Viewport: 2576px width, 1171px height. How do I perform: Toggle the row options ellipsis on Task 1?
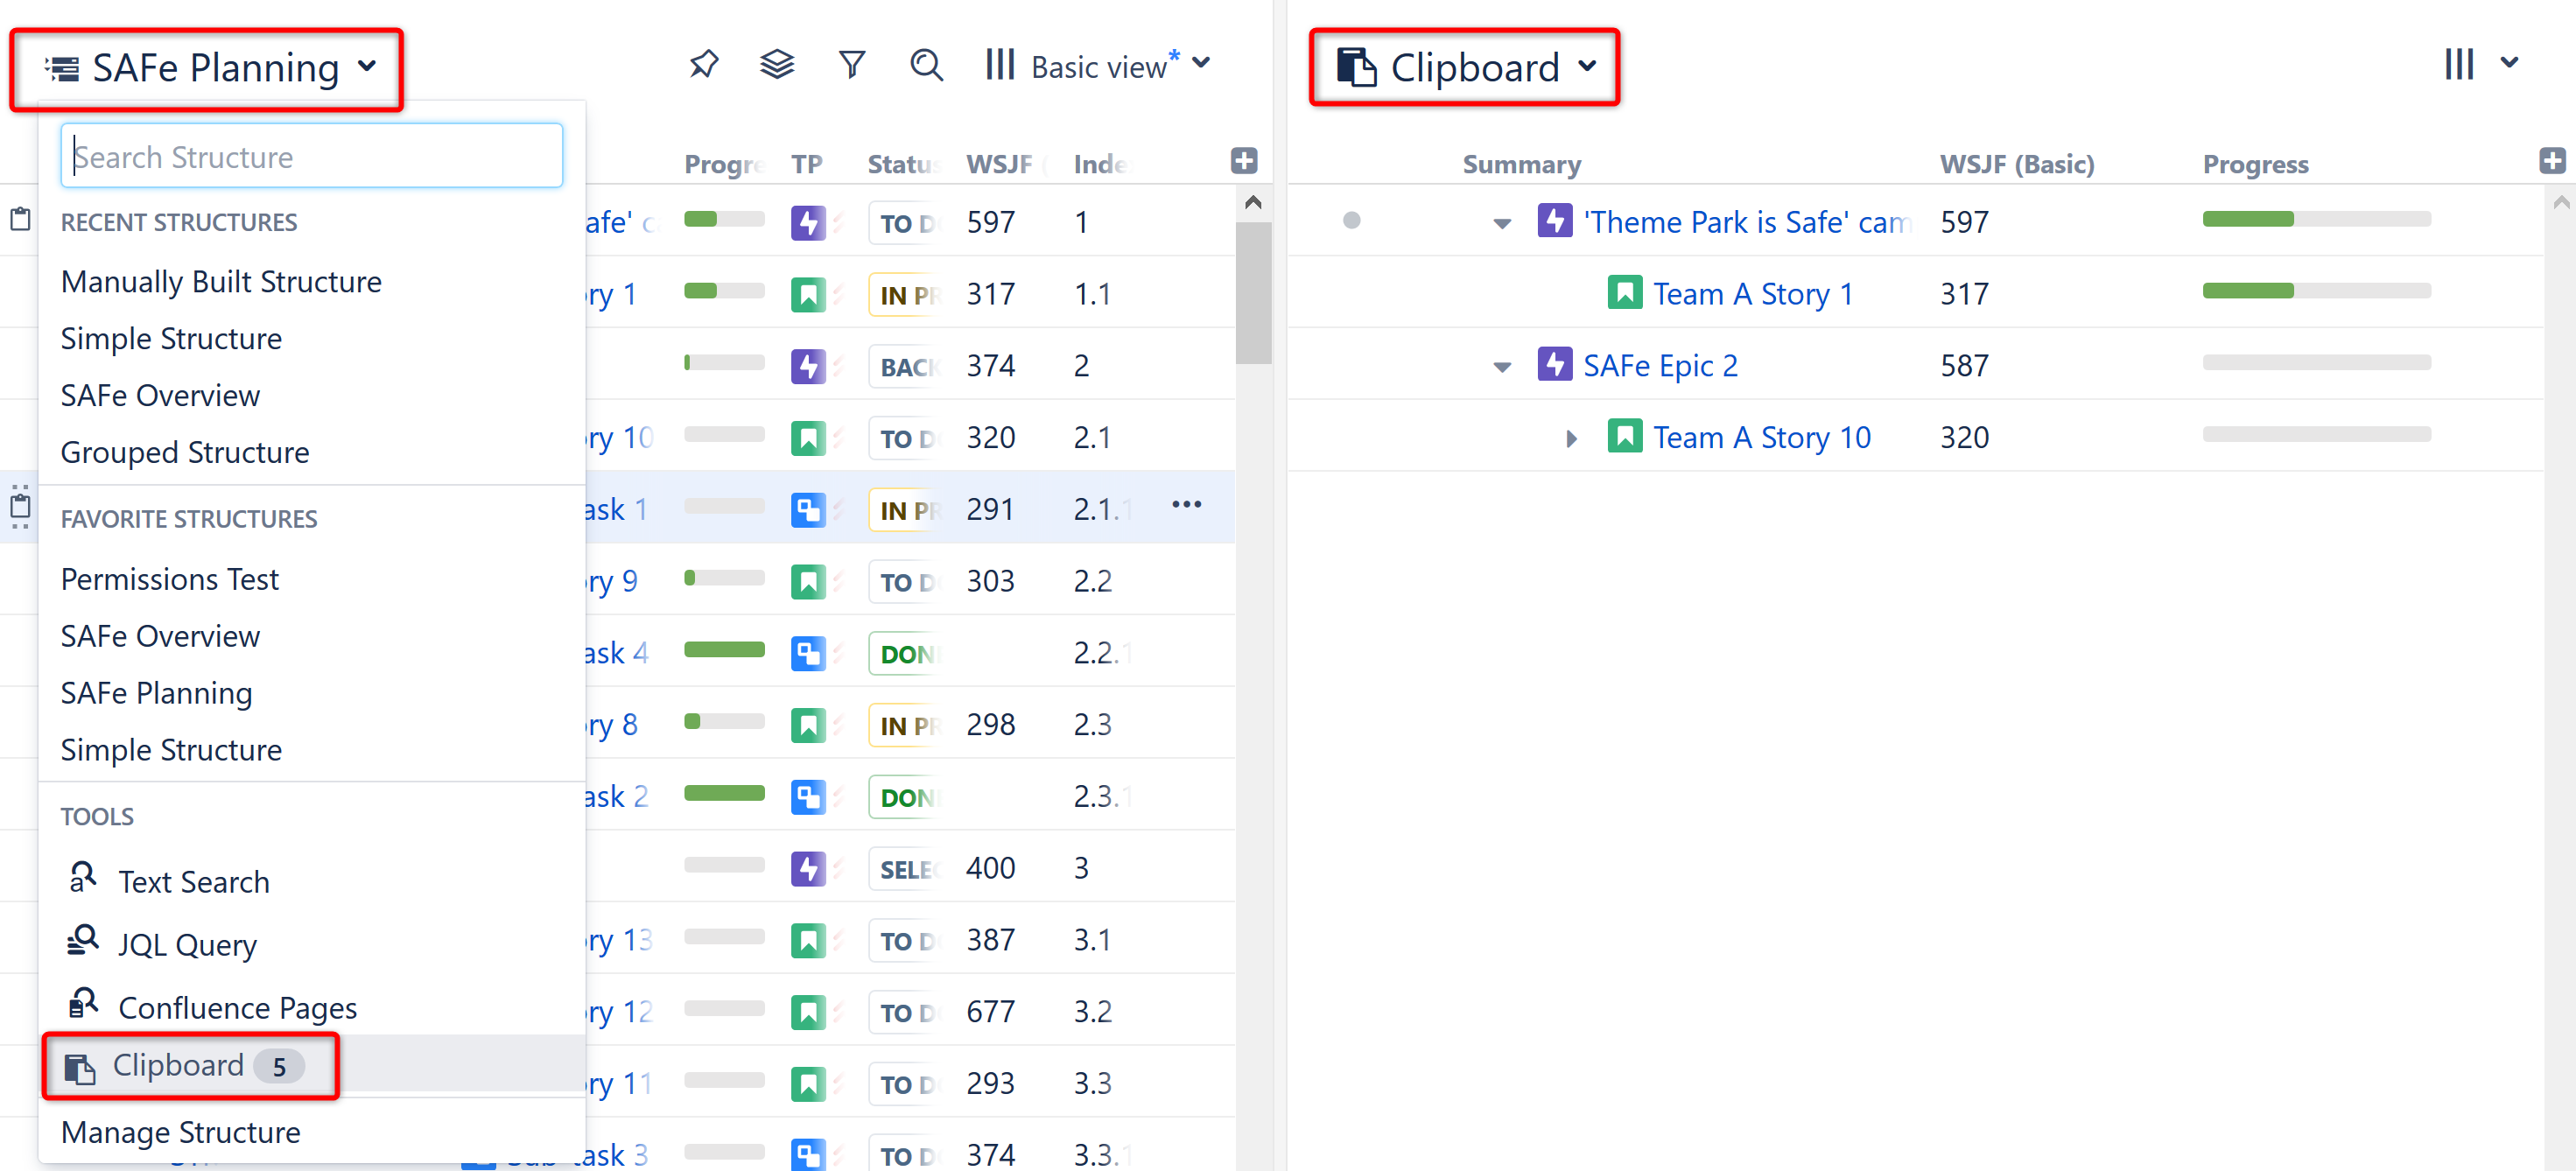(1186, 506)
